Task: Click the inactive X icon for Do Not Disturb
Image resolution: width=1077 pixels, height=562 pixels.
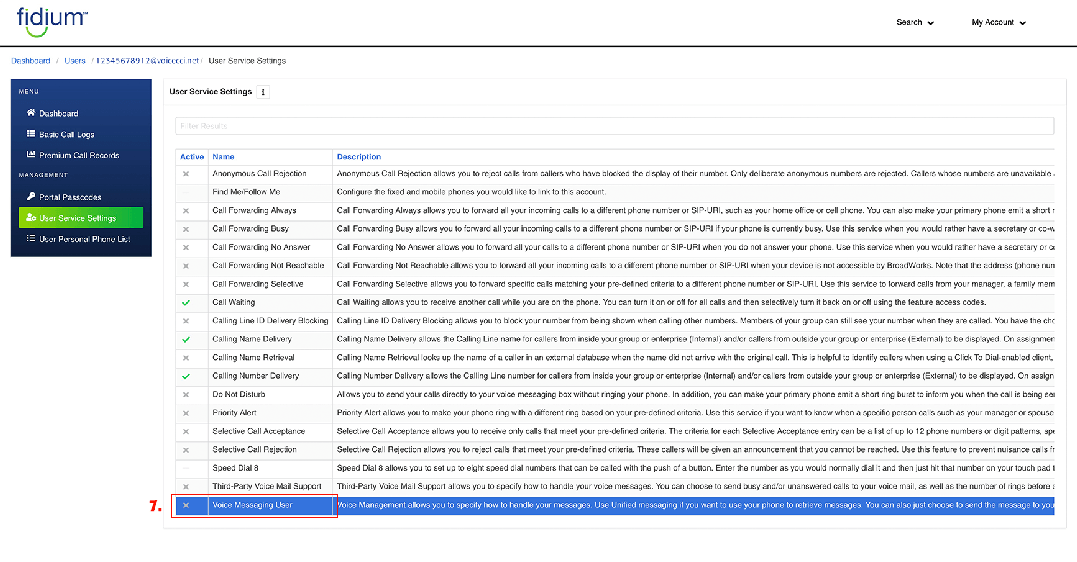Action: click(x=185, y=394)
